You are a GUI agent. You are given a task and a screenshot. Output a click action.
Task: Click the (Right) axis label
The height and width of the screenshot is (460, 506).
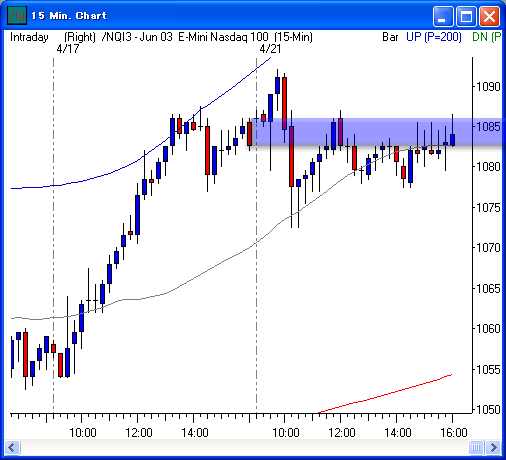pos(80,37)
